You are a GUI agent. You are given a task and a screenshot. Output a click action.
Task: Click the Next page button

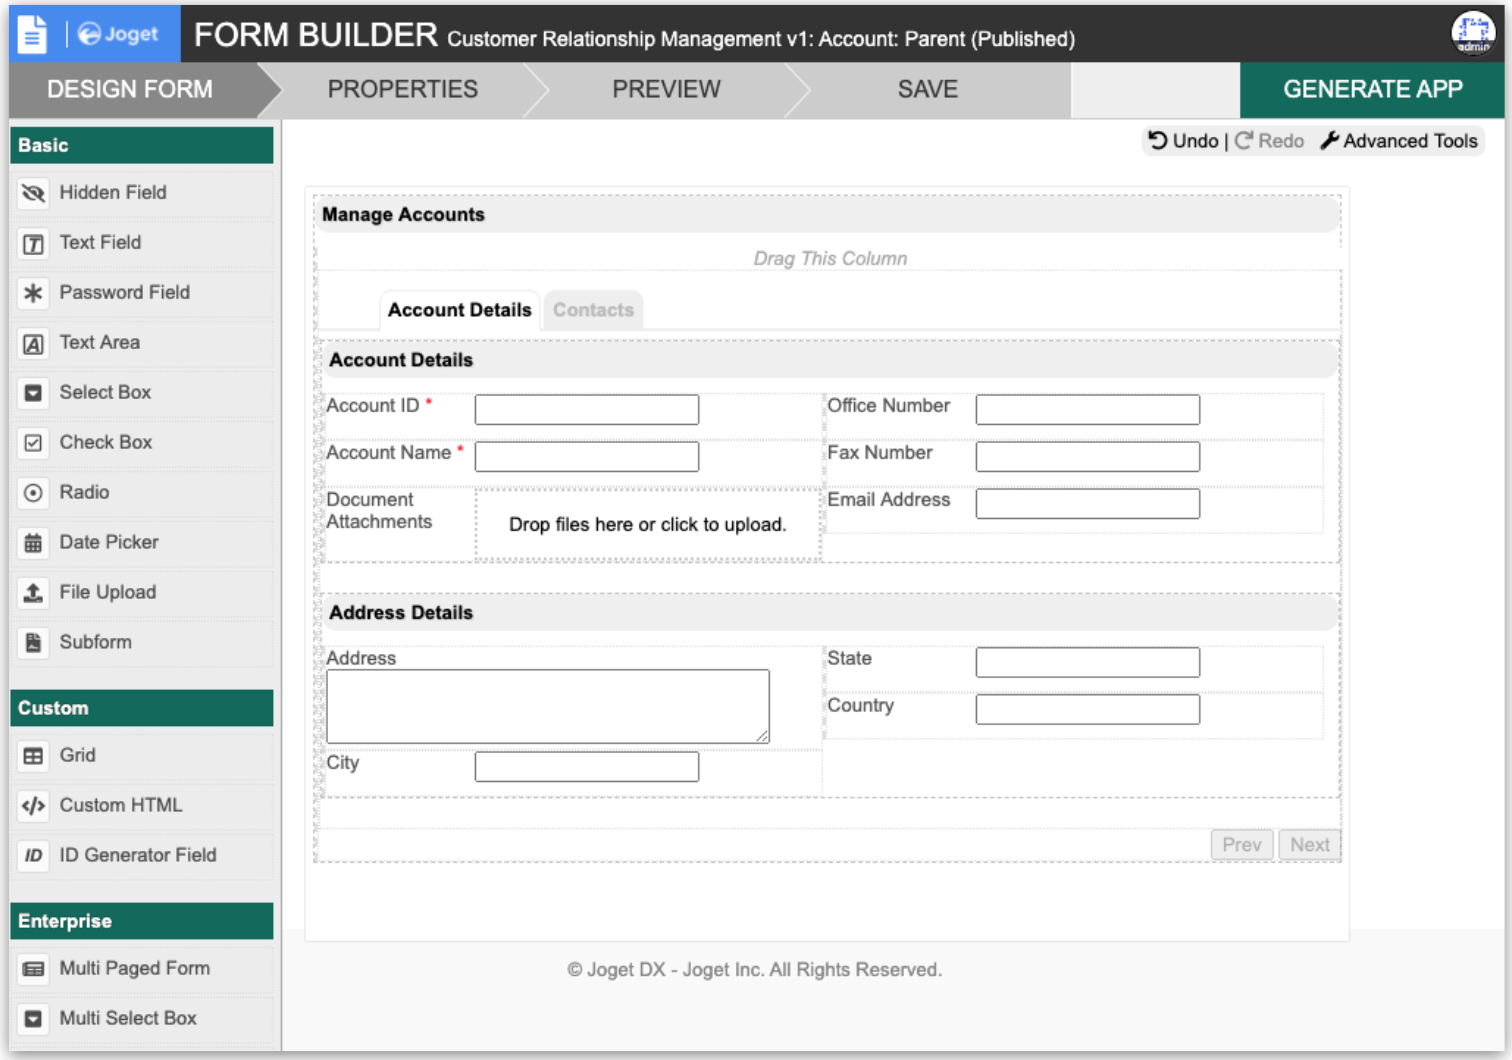point(1309,845)
